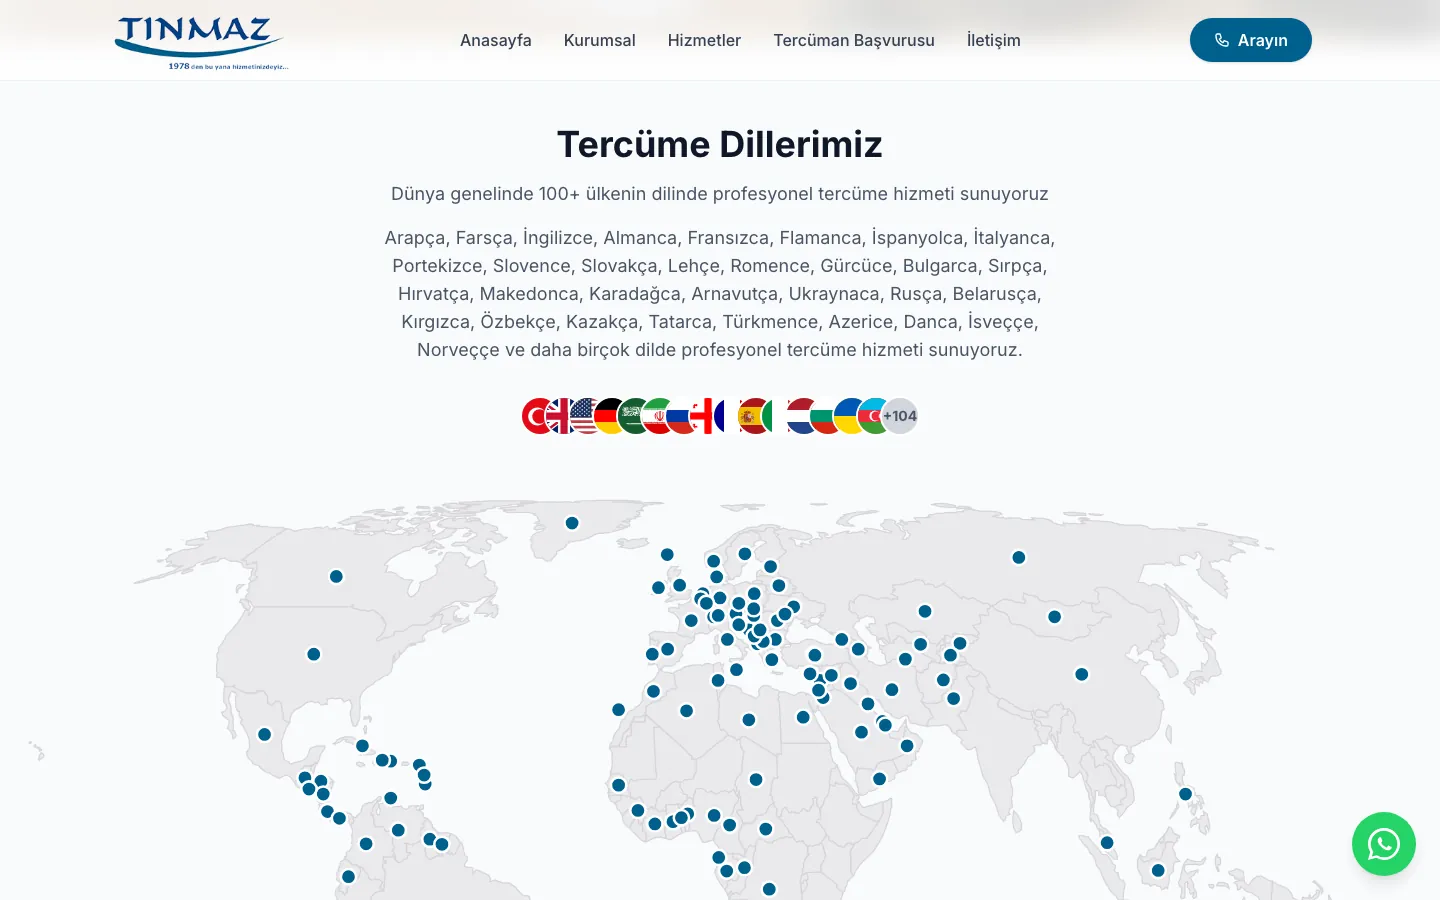This screenshot has width=1440, height=900.
Task: Navigate to İletişim page
Action: [x=994, y=40]
